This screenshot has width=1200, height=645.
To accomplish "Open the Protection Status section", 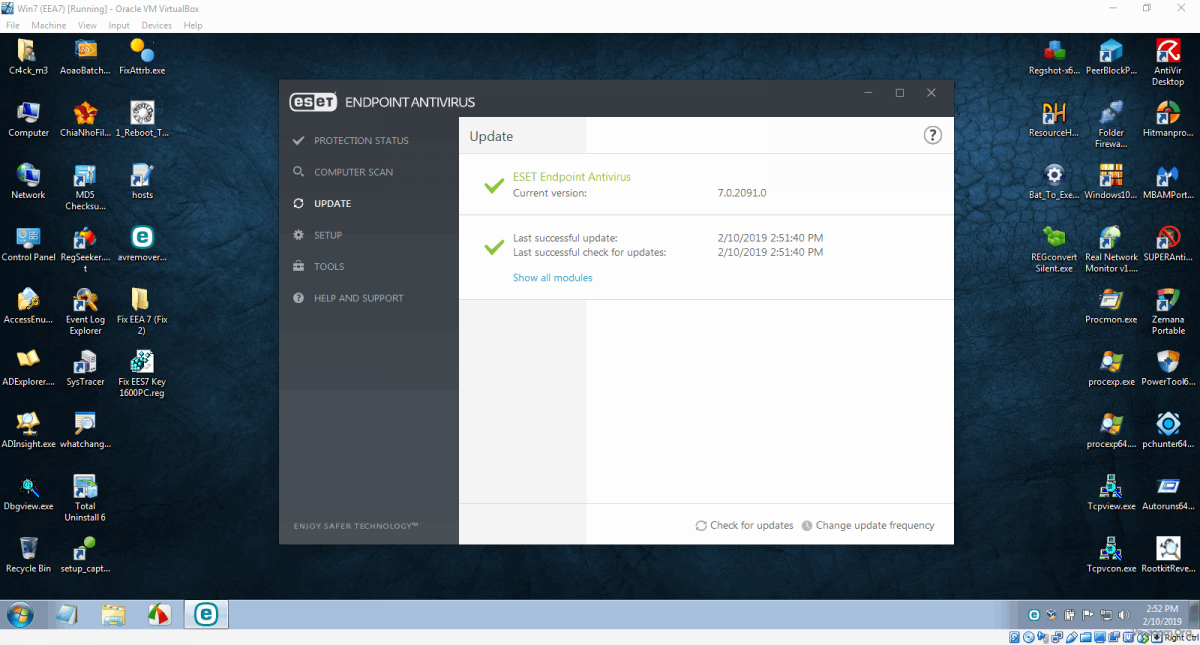I will point(360,141).
